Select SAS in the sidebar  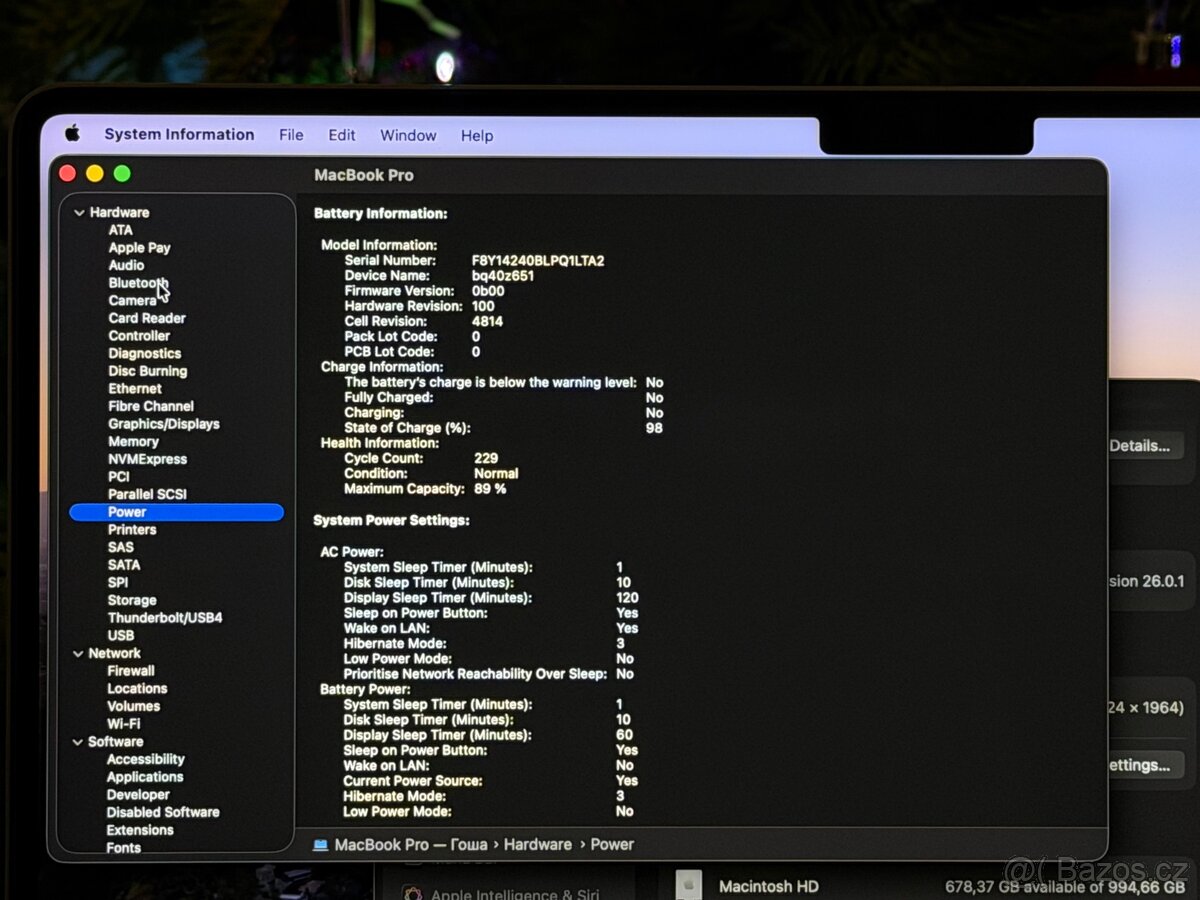[121, 547]
